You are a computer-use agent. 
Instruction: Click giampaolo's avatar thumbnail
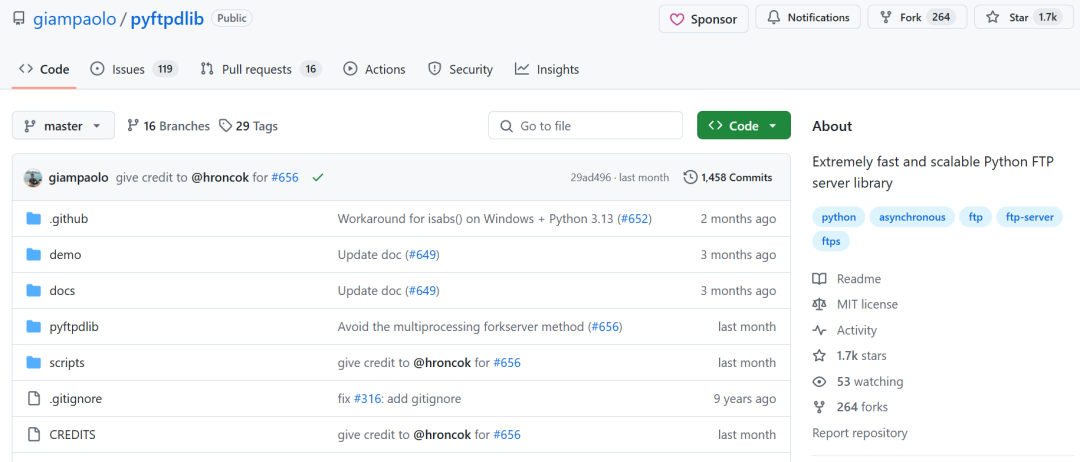[33, 177]
